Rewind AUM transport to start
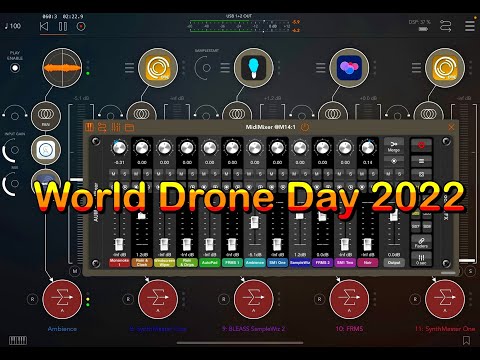This screenshot has width=480, height=360. click(x=44, y=26)
